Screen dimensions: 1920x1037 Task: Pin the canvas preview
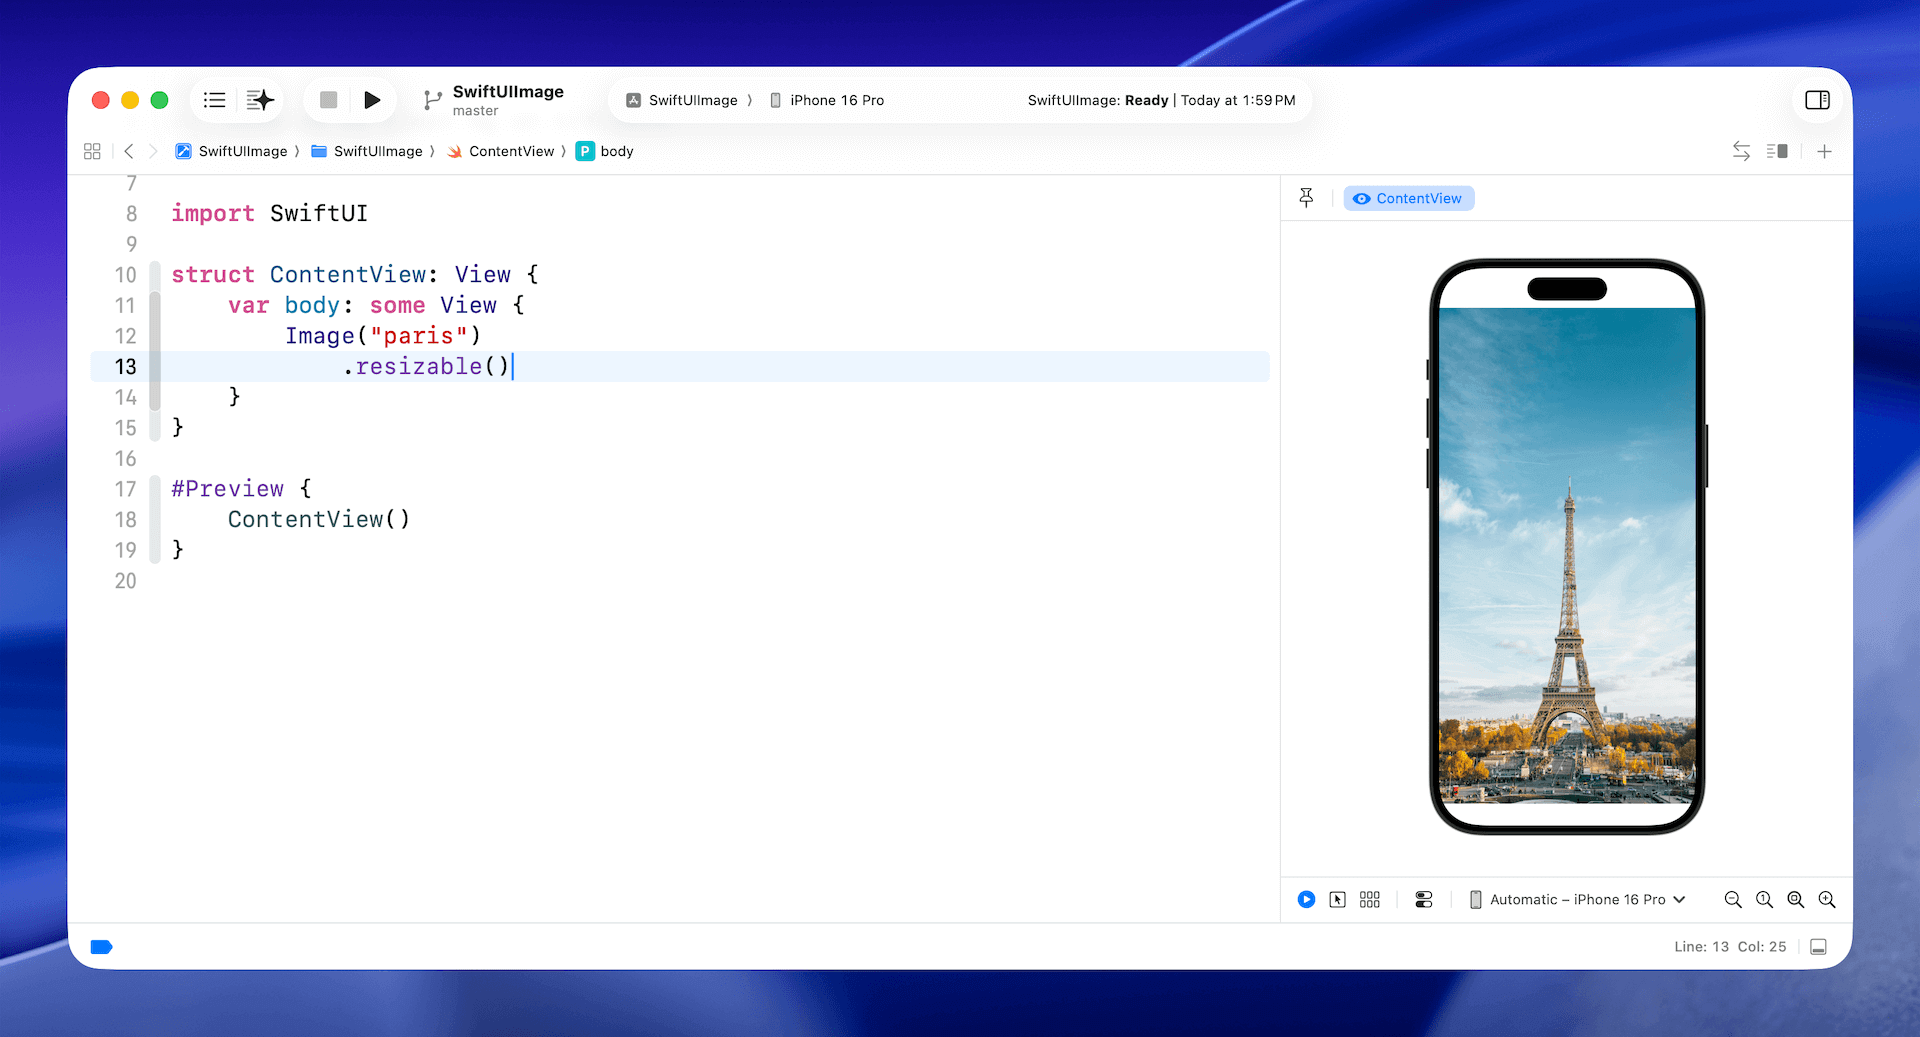tap(1306, 198)
